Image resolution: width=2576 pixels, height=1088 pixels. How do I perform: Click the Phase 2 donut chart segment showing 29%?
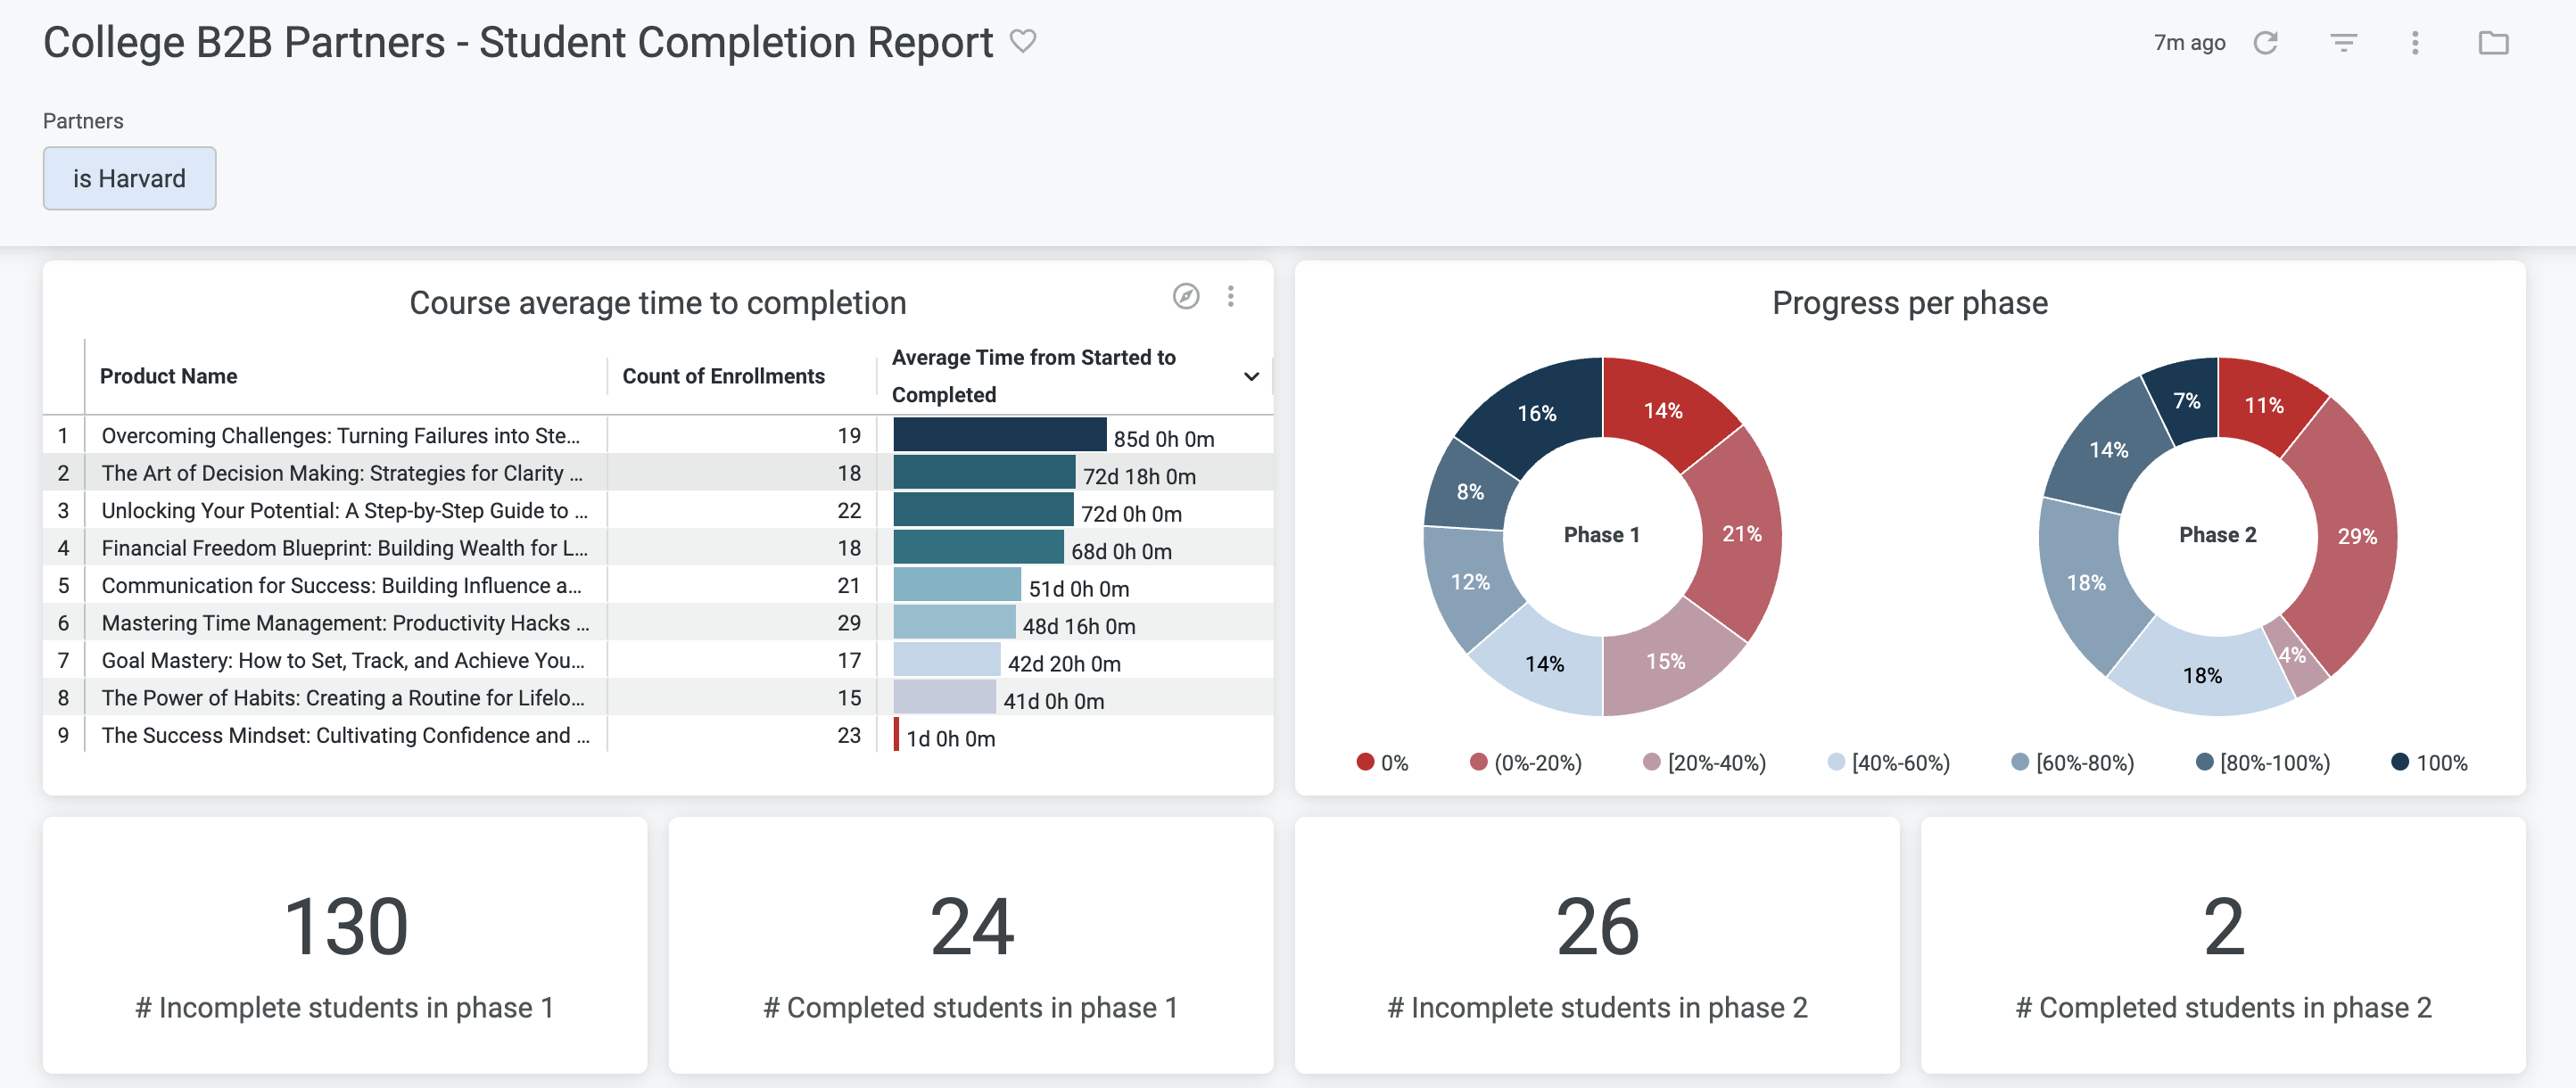click(2359, 537)
